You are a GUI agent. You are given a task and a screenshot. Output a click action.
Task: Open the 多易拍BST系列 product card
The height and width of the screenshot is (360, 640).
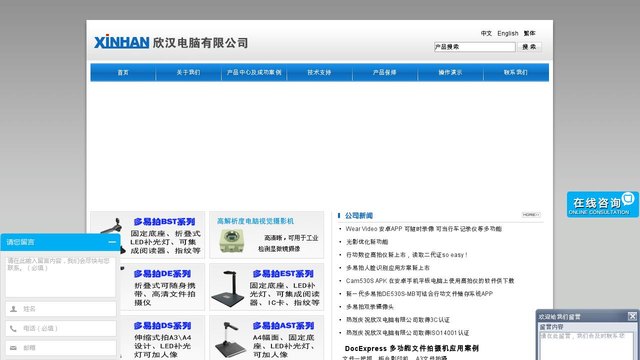147,235
